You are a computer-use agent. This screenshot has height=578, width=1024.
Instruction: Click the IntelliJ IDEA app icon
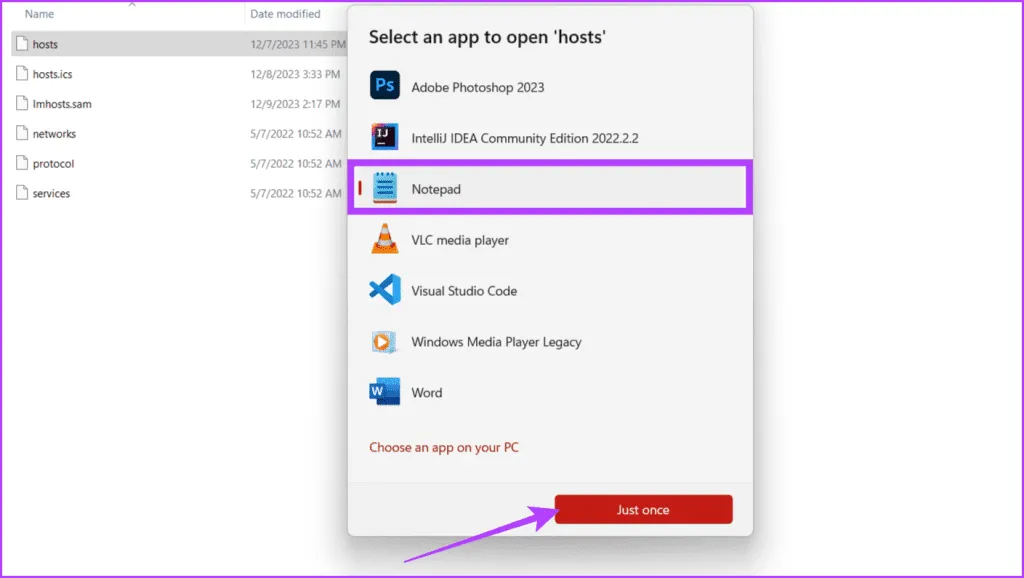385,137
